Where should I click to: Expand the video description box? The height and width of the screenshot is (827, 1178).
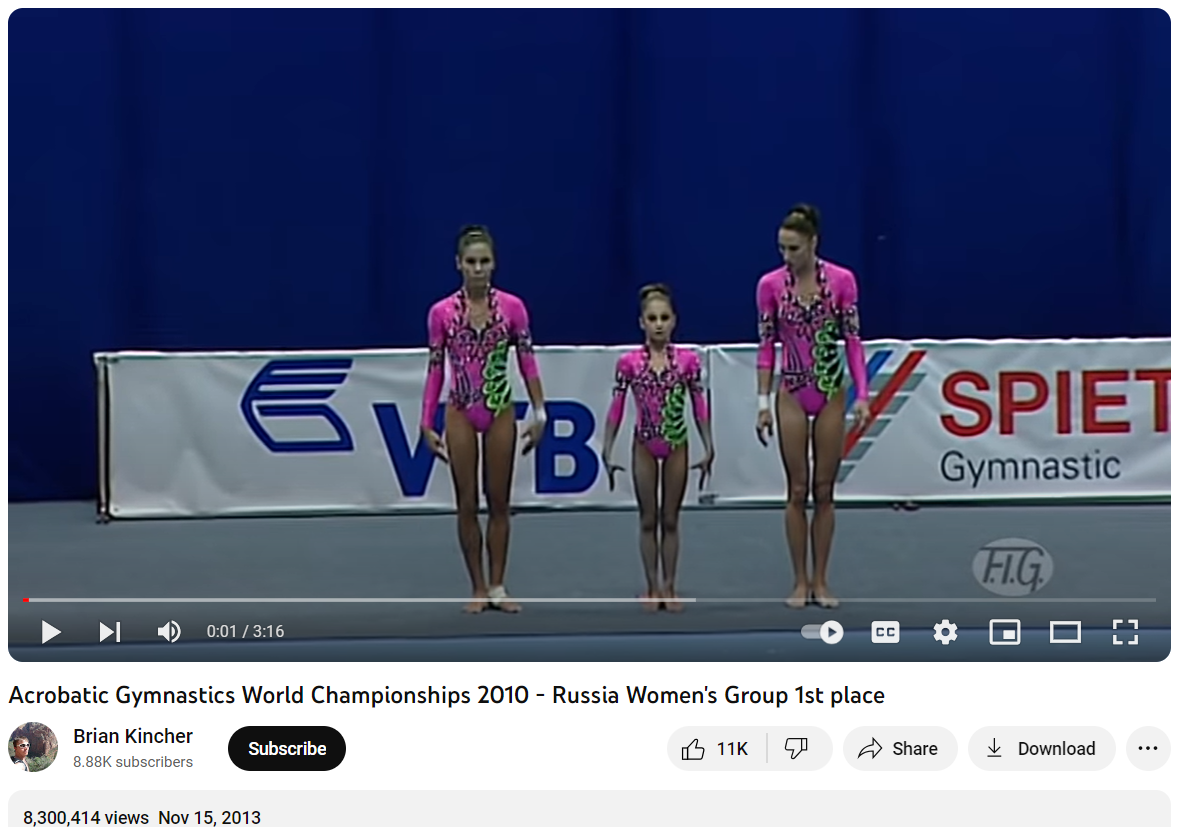[x=589, y=809]
